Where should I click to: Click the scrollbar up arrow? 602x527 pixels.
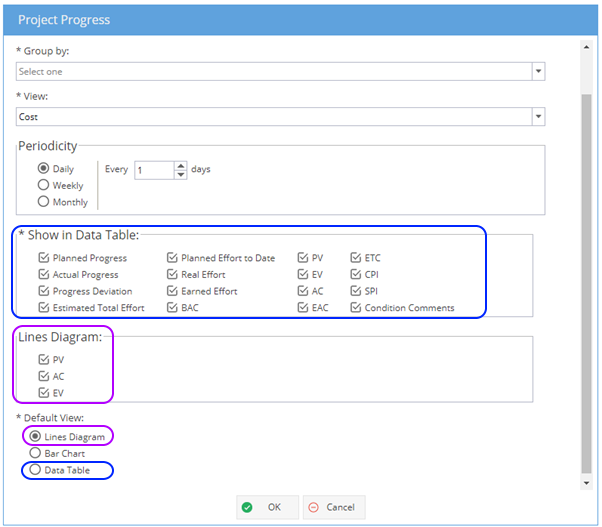pos(586,47)
